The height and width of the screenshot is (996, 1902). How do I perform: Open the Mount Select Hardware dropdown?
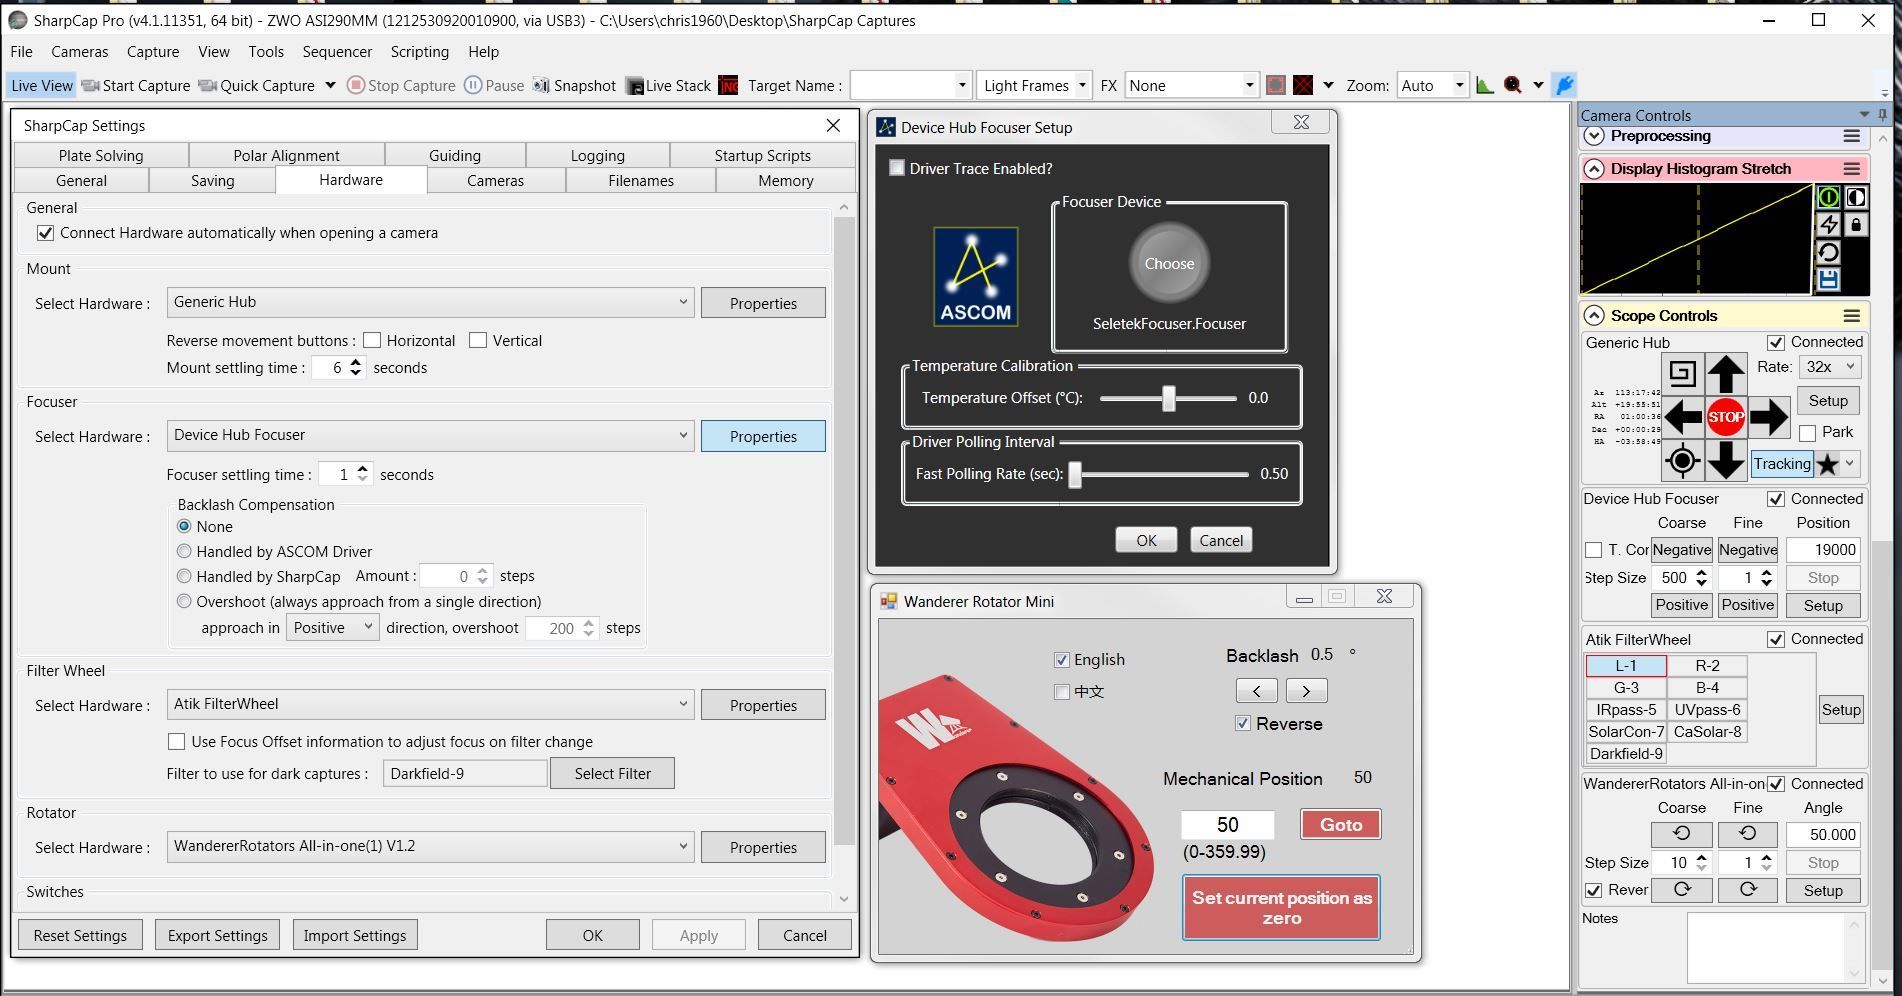(x=430, y=303)
